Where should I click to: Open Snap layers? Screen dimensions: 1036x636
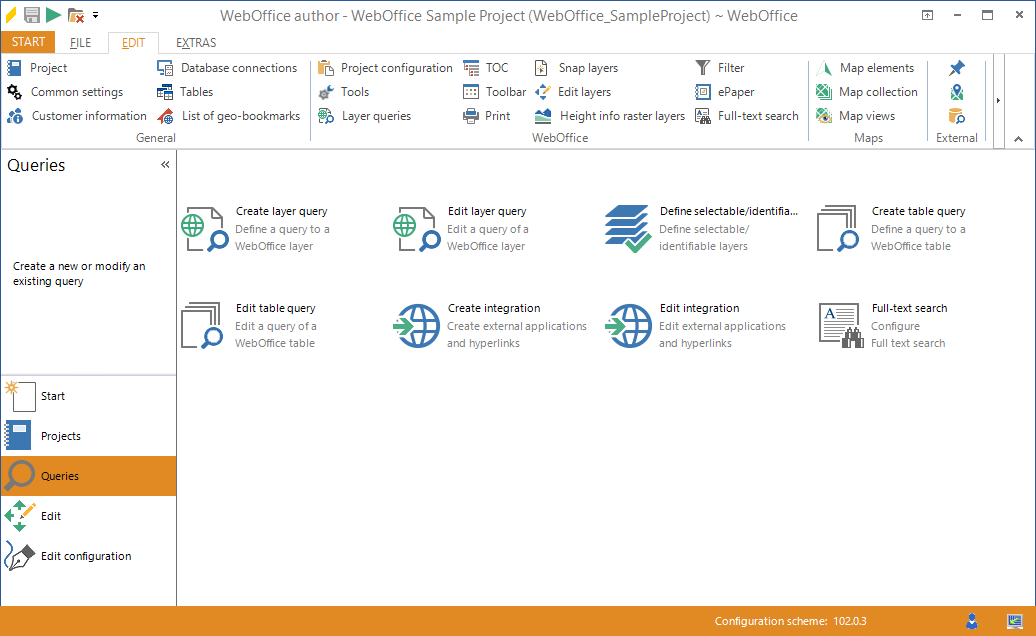(x=586, y=67)
